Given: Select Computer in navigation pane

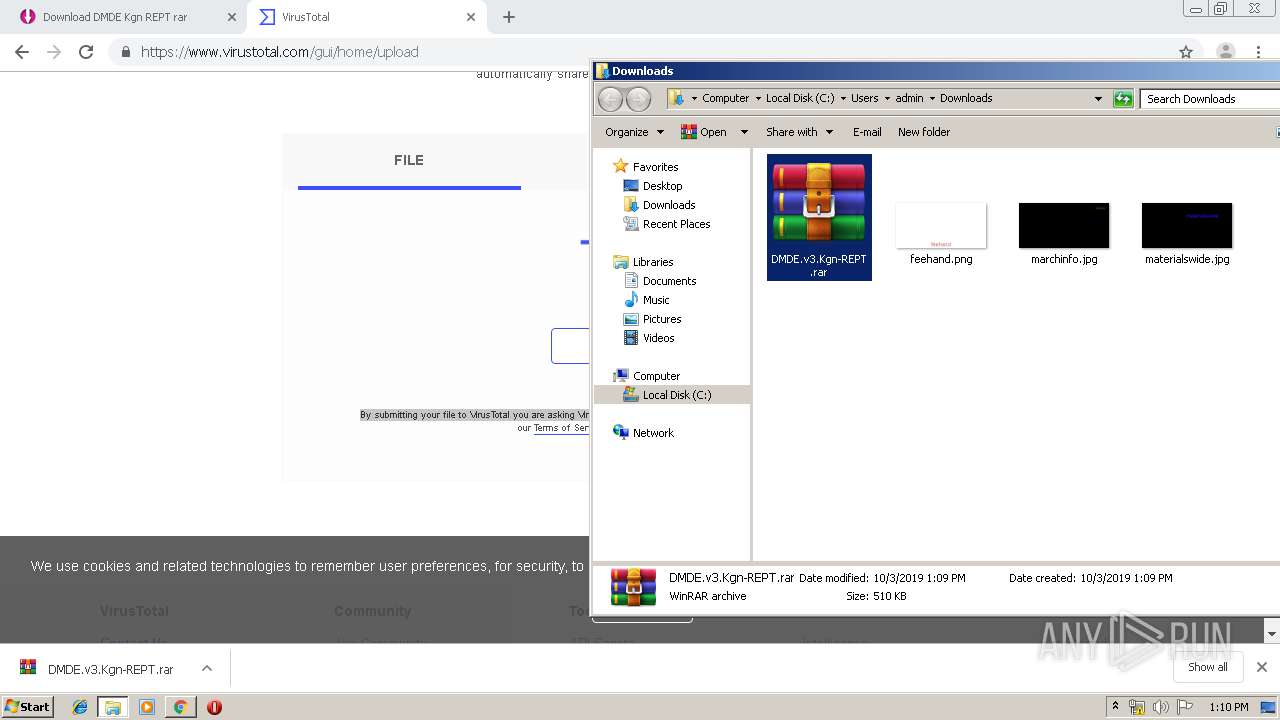Looking at the screenshot, I should click(656, 376).
